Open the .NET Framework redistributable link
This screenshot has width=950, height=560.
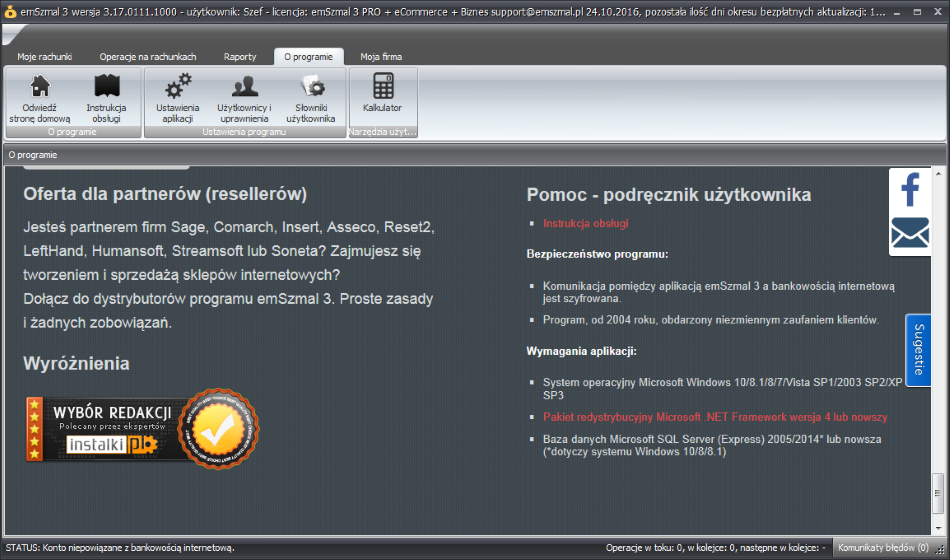(715, 417)
